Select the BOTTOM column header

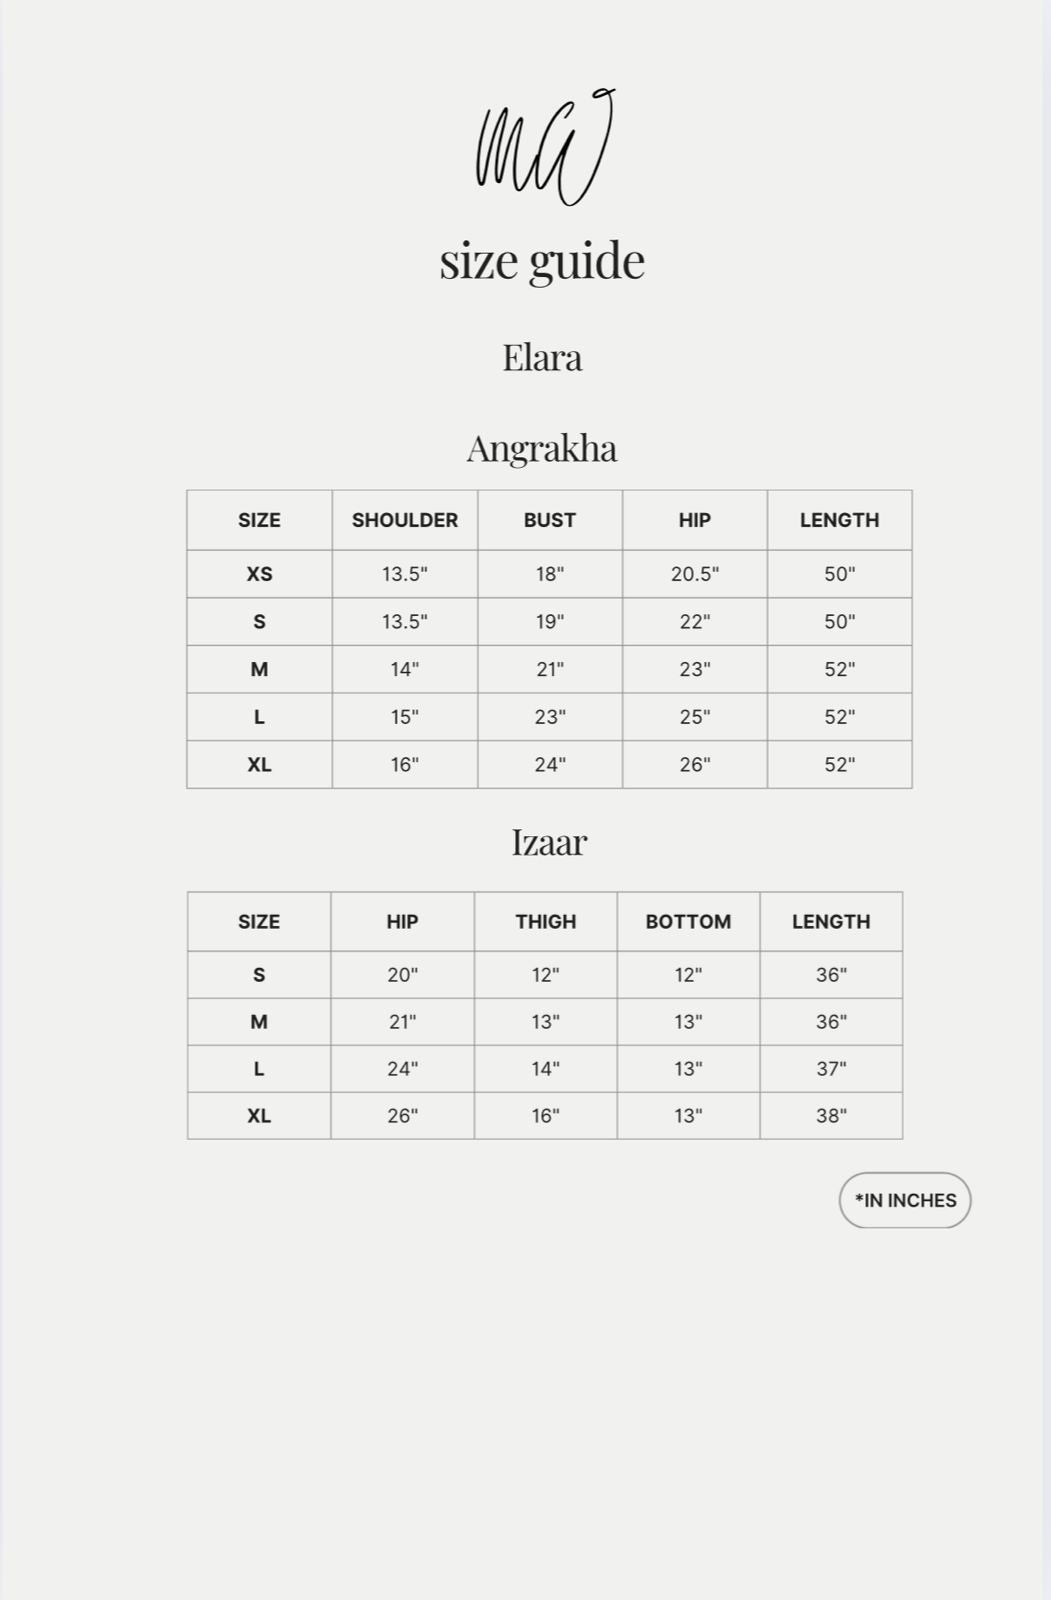pos(688,922)
